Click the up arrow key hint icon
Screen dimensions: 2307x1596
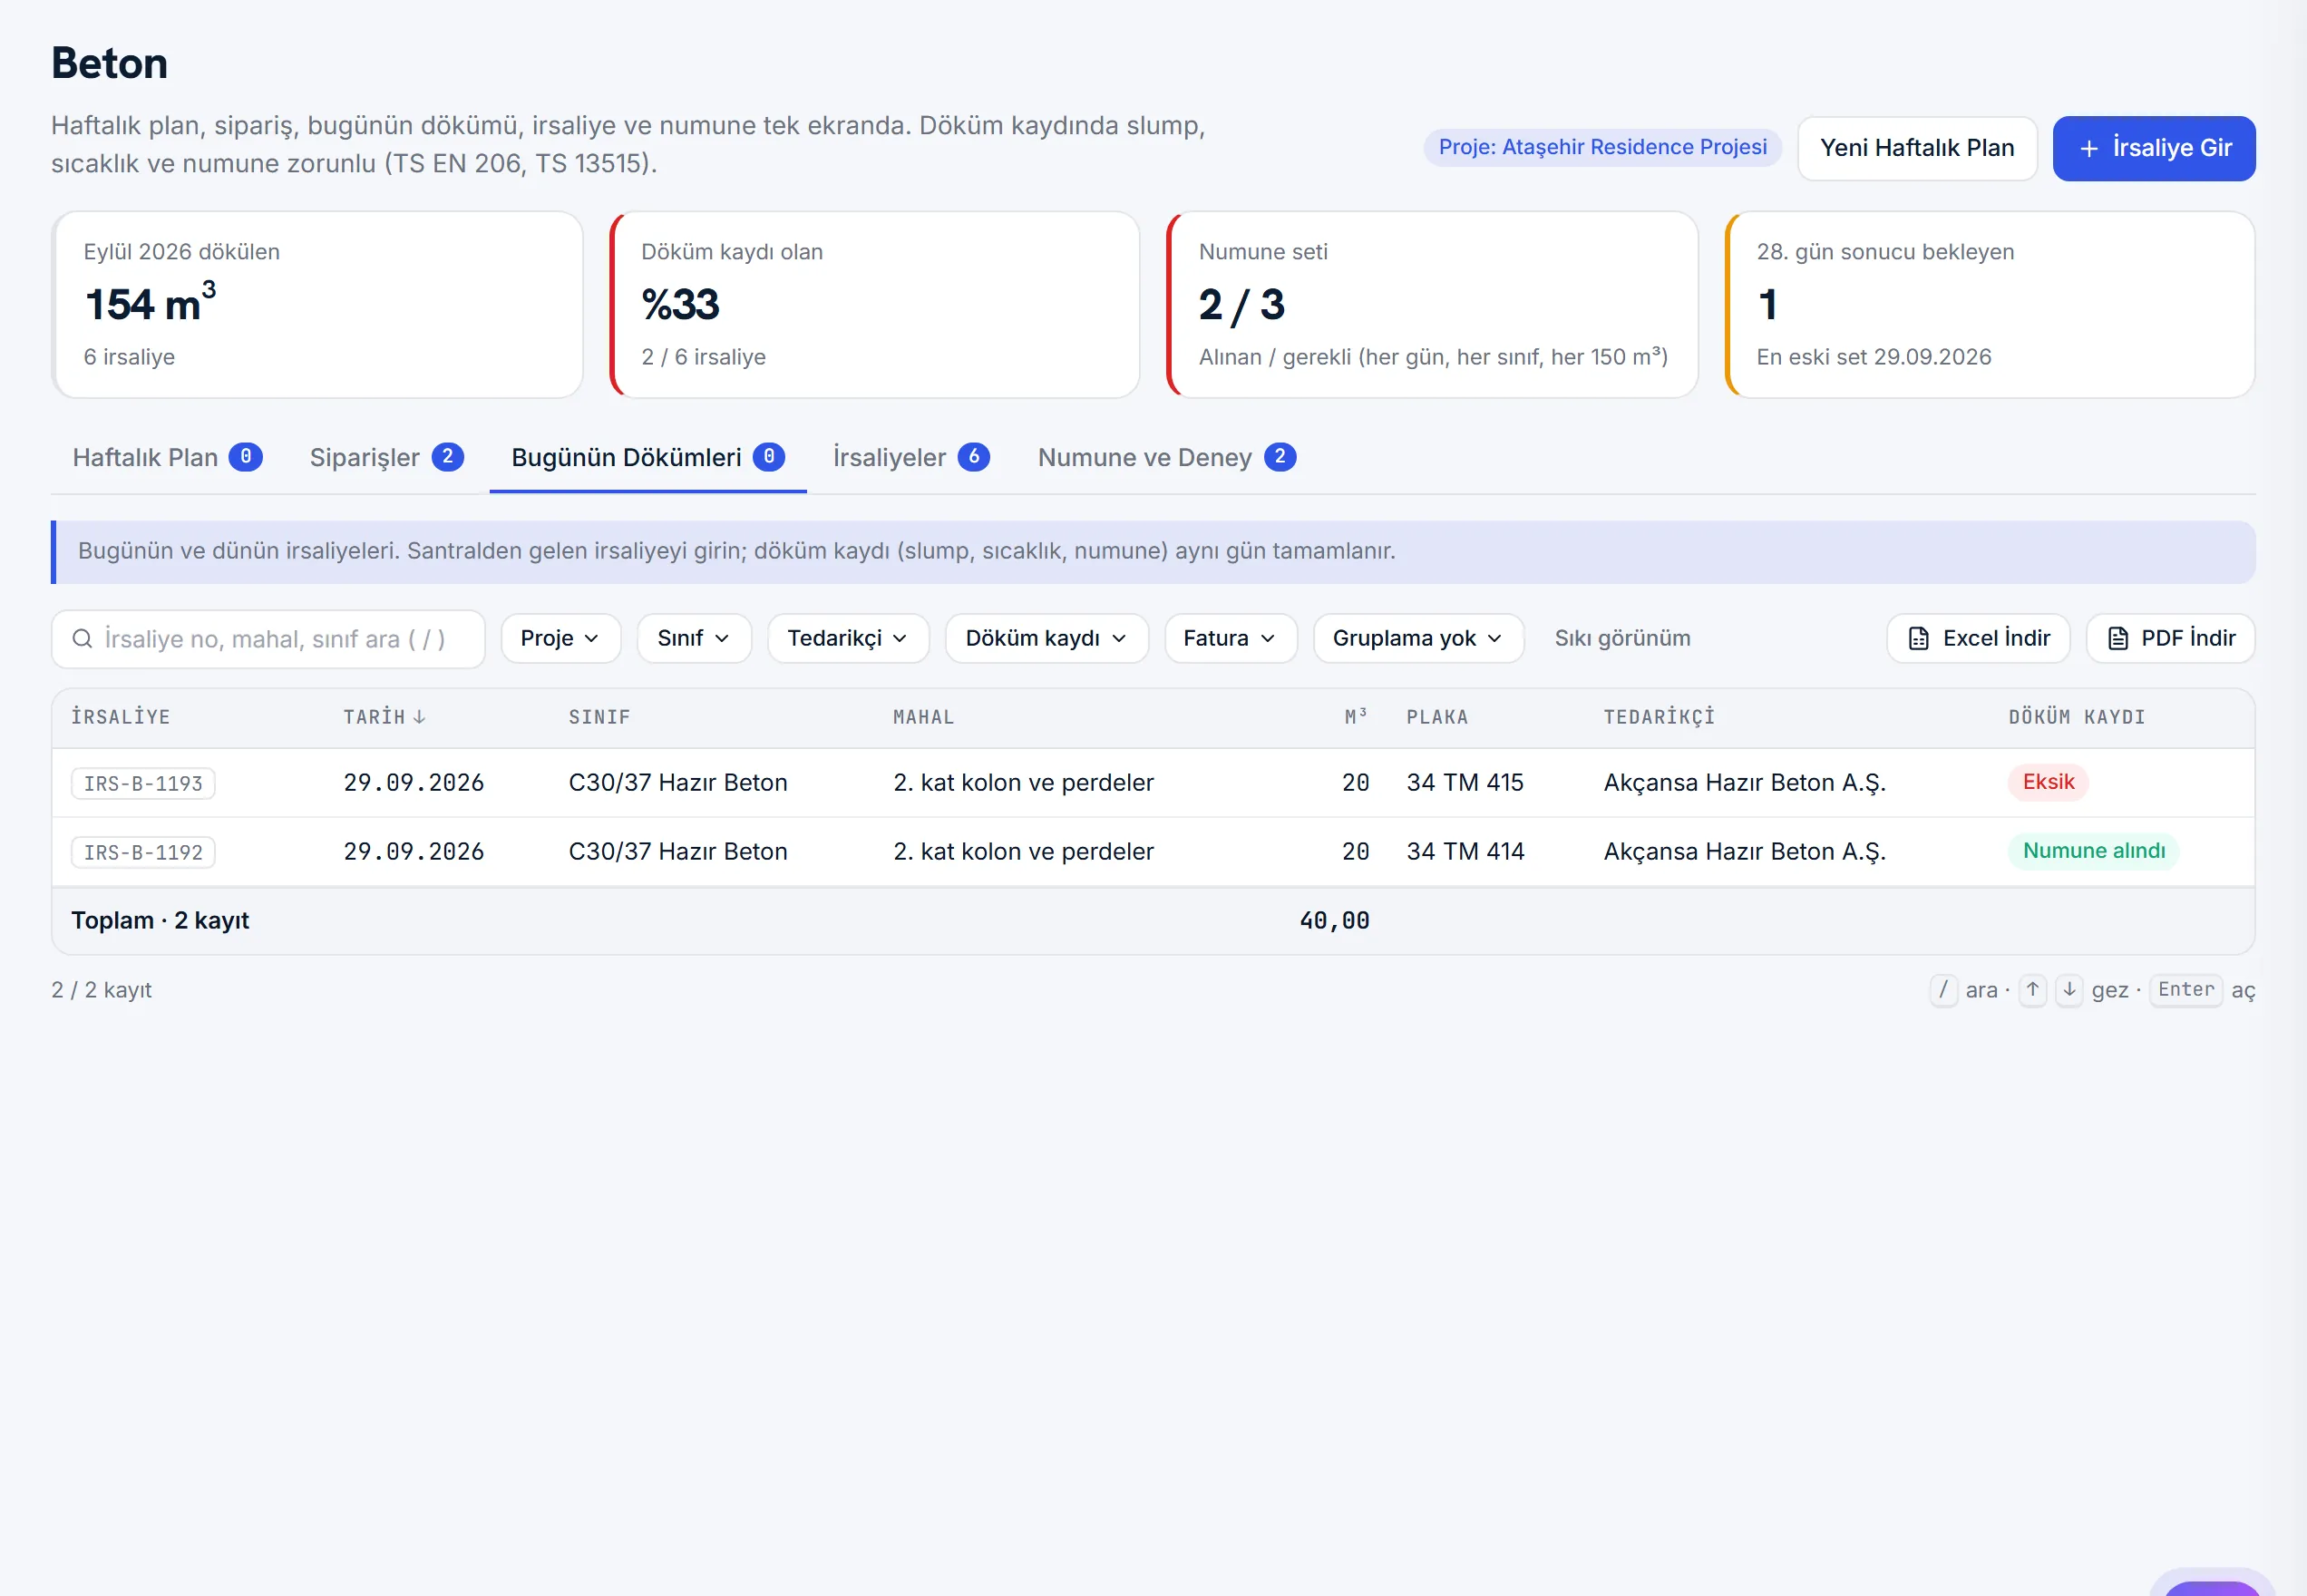(x=2032, y=989)
